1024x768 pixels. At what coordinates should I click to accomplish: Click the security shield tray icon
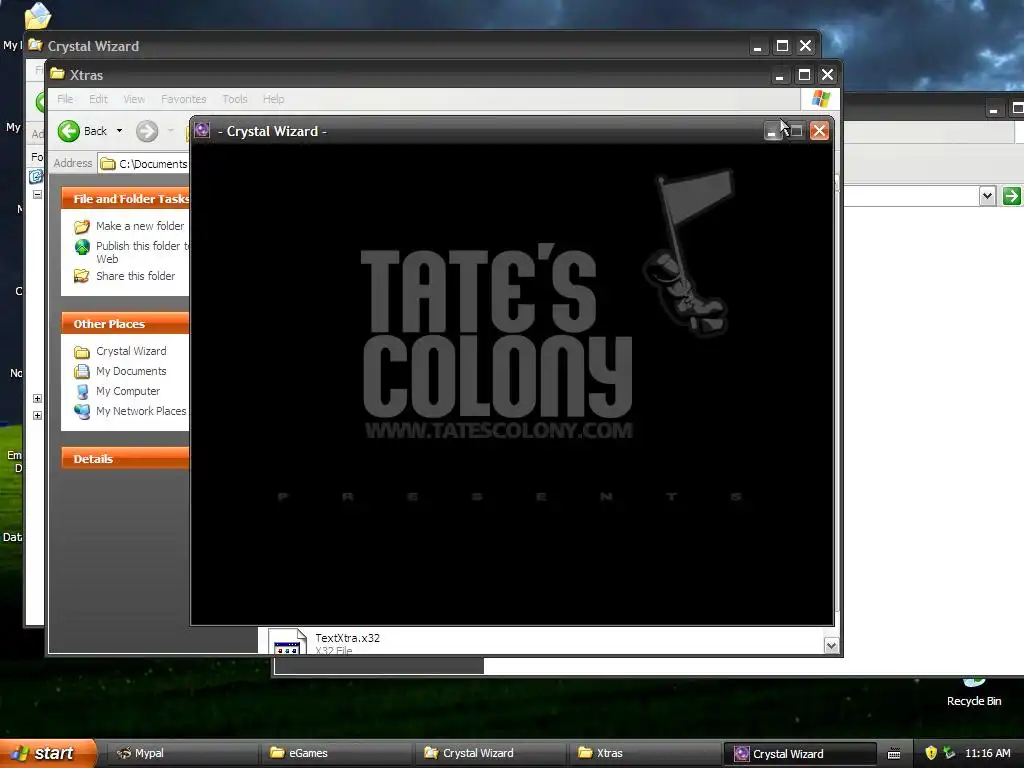point(931,753)
